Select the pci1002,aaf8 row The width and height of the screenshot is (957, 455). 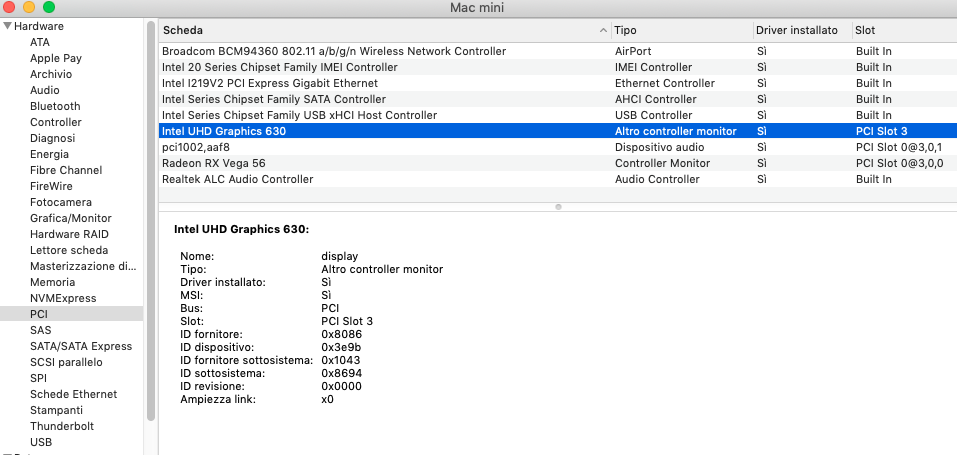[558, 147]
